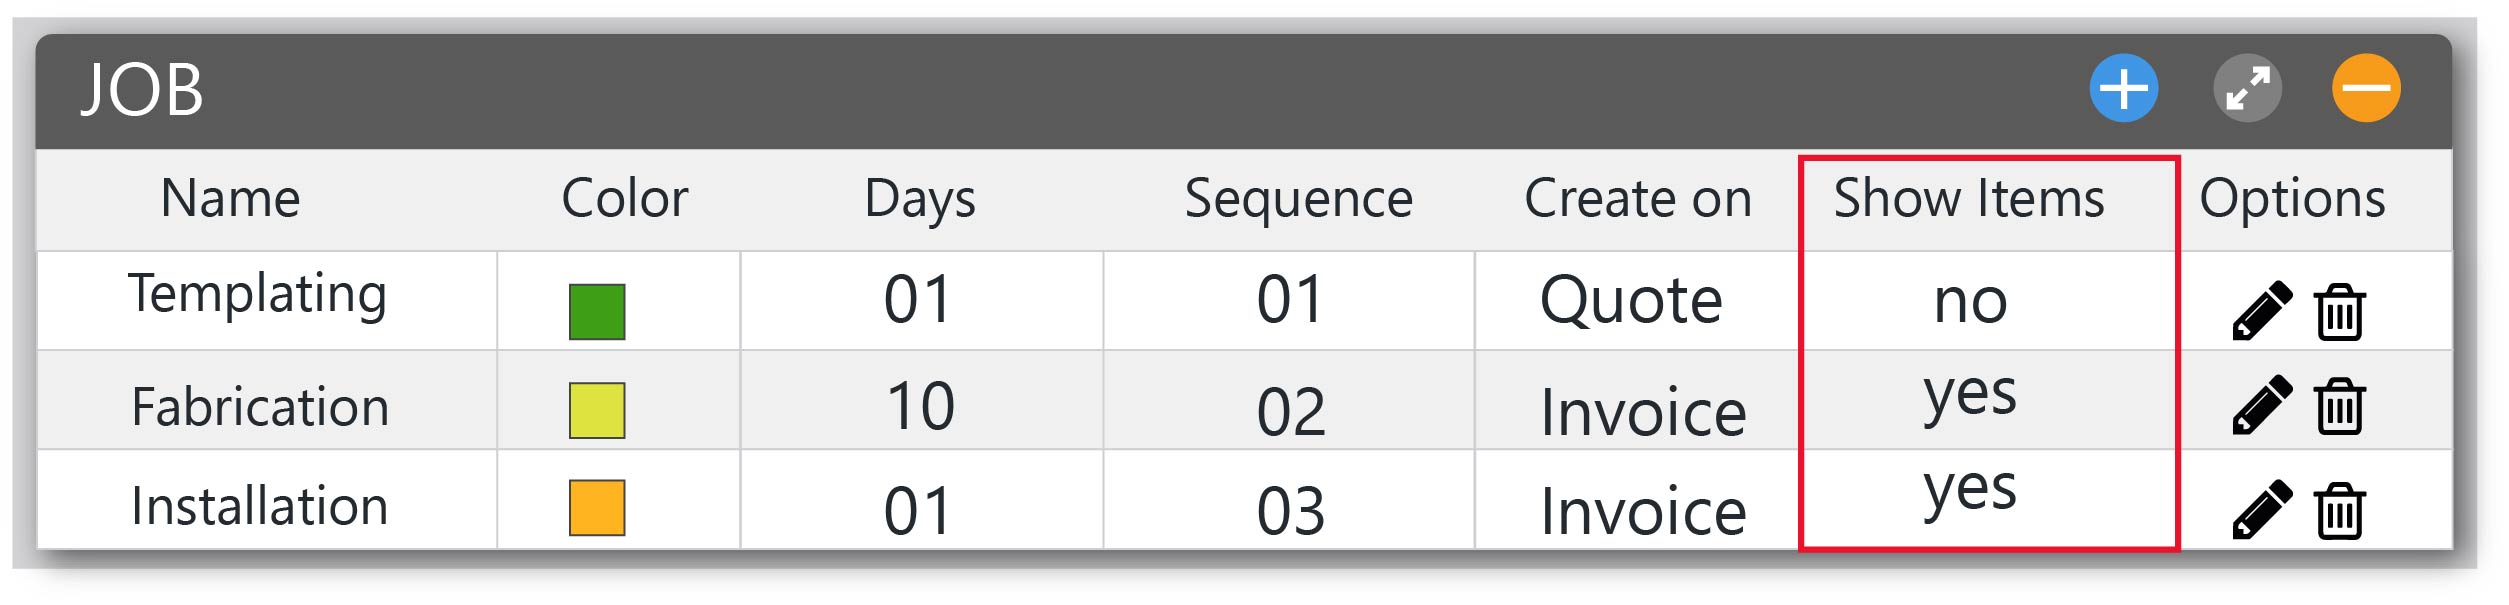This screenshot has width=2509, height=605.
Task: Click the blue plus add job button
Action: click(2123, 88)
